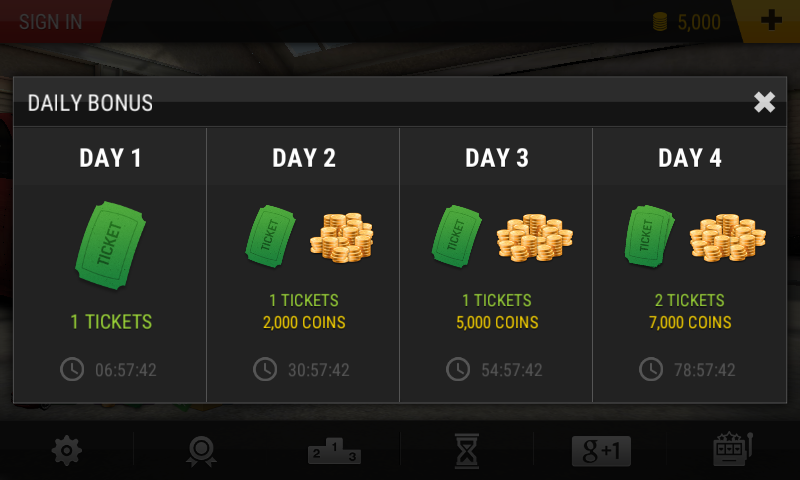Open the achievements ribbon medal icon
800x480 pixels.
201,452
